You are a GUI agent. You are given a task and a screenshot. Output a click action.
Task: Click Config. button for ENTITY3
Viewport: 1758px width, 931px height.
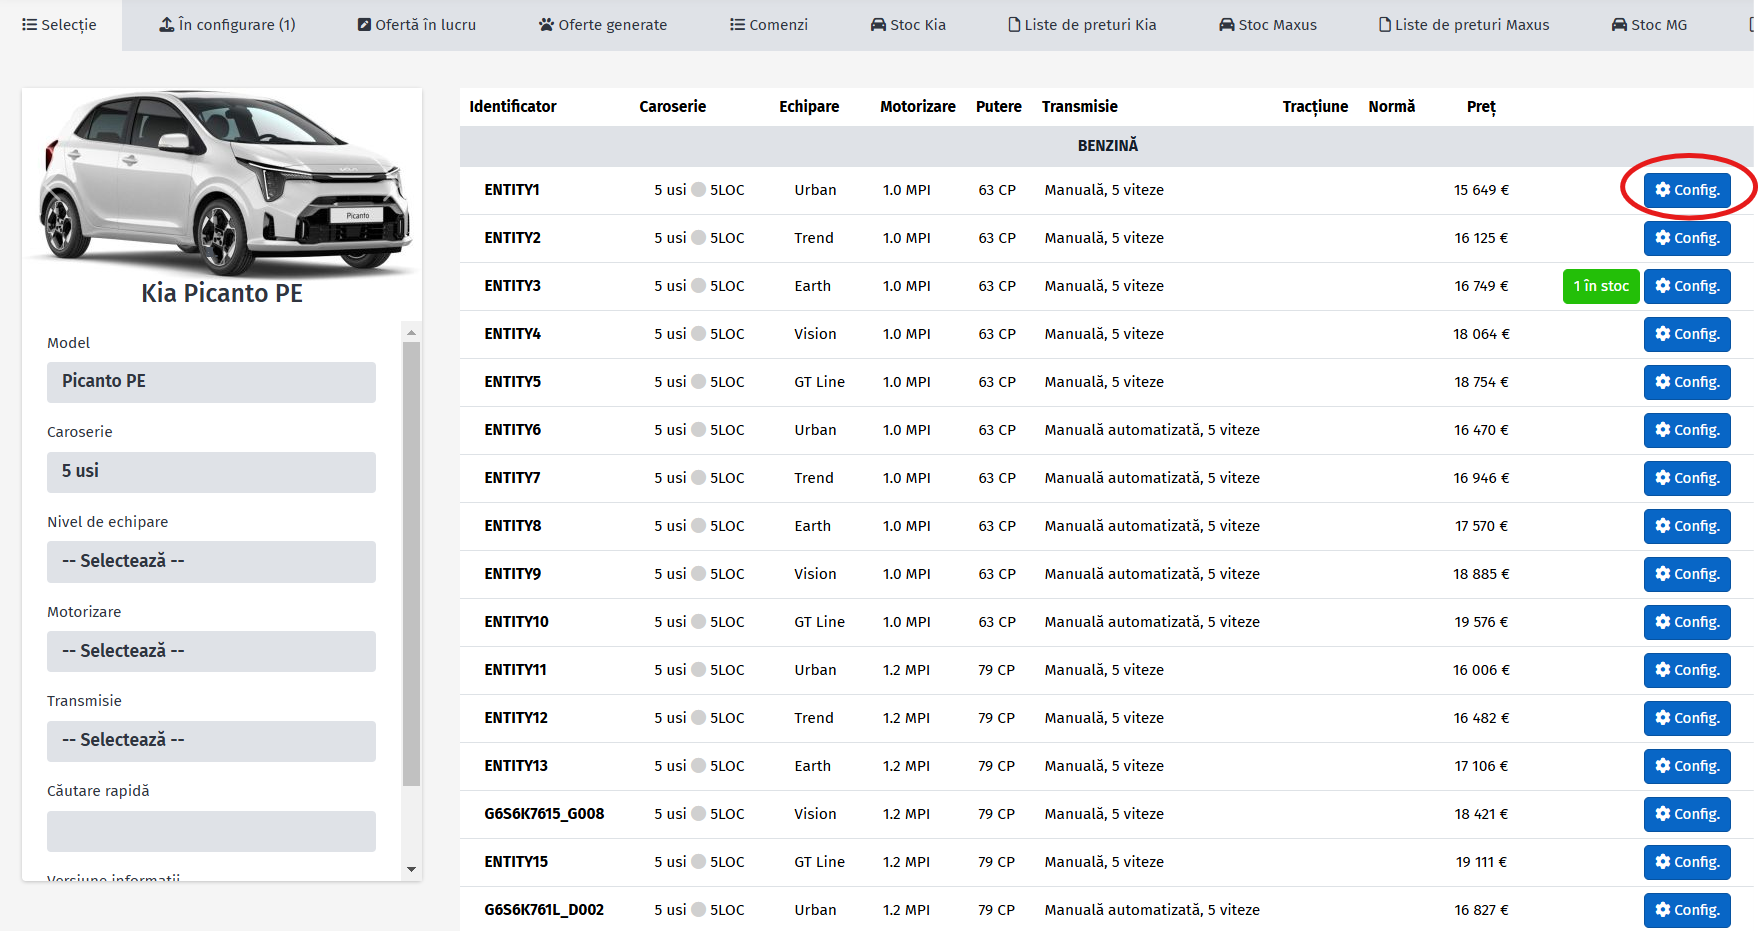[x=1687, y=286]
